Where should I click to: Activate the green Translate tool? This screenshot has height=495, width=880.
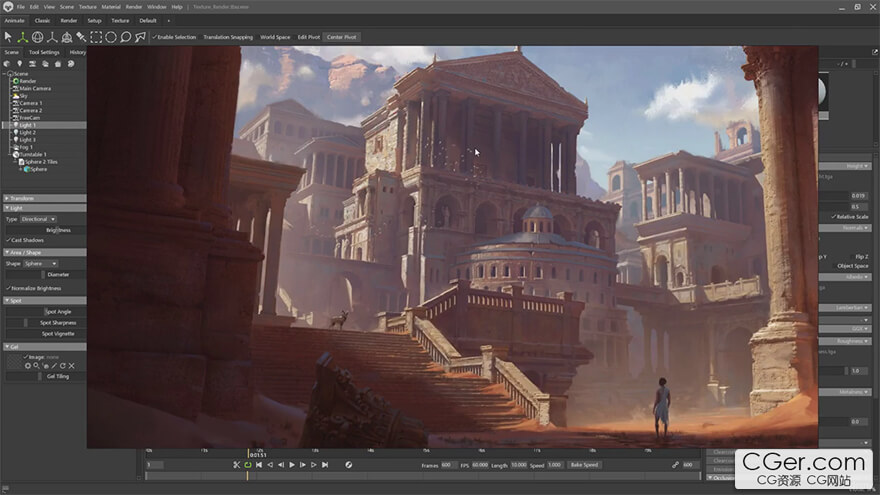[x=22, y=37]
